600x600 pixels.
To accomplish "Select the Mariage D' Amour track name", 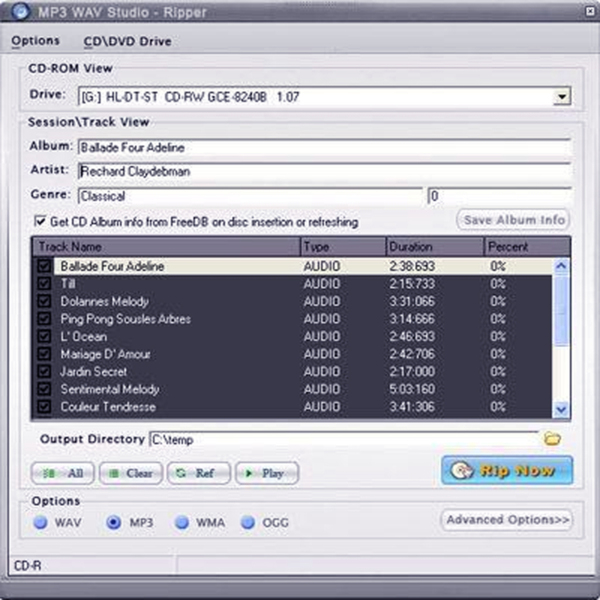I will coord(105,354).
